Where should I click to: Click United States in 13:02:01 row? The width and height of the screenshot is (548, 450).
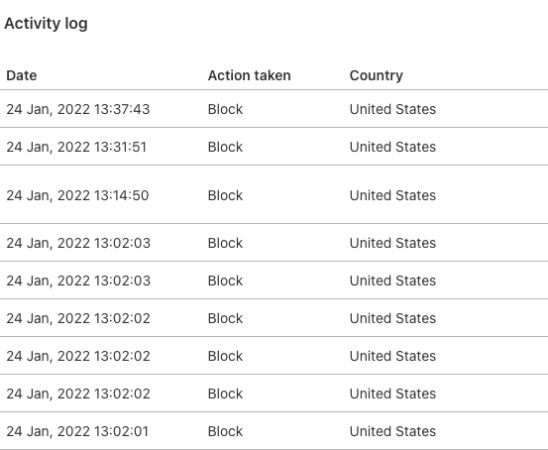[x=392, y=431]
